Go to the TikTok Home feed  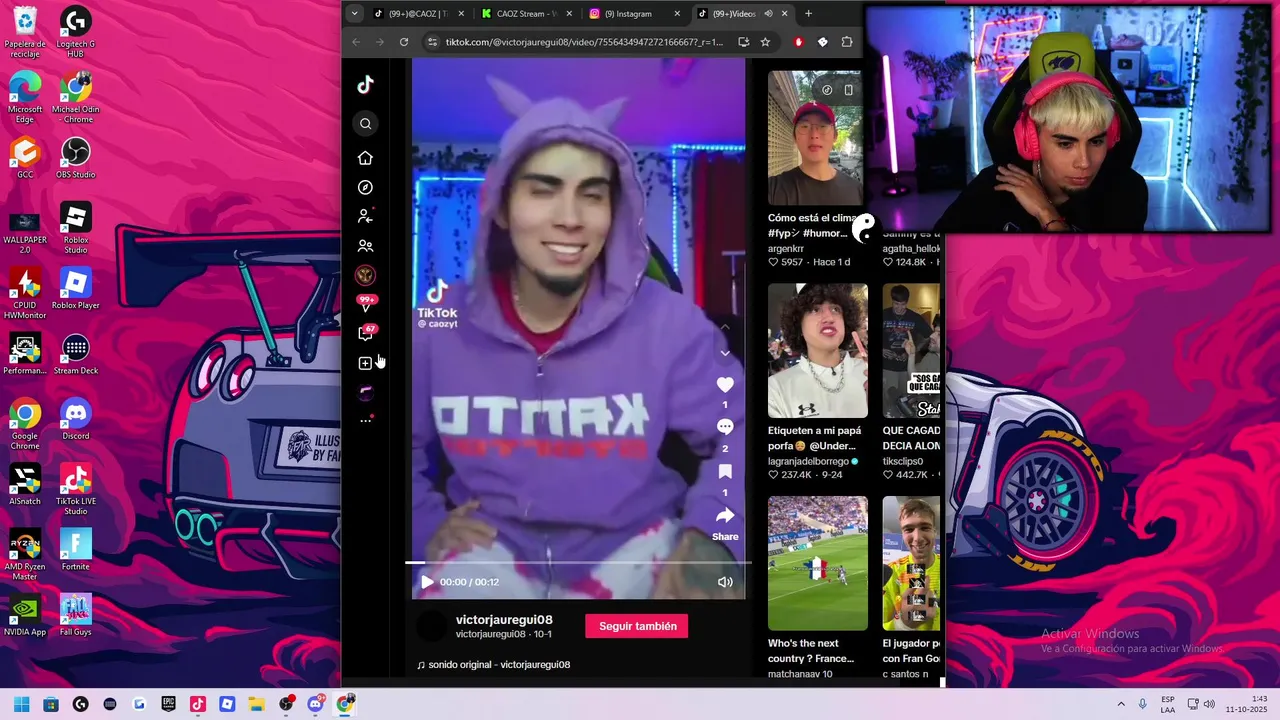(366, 158)
